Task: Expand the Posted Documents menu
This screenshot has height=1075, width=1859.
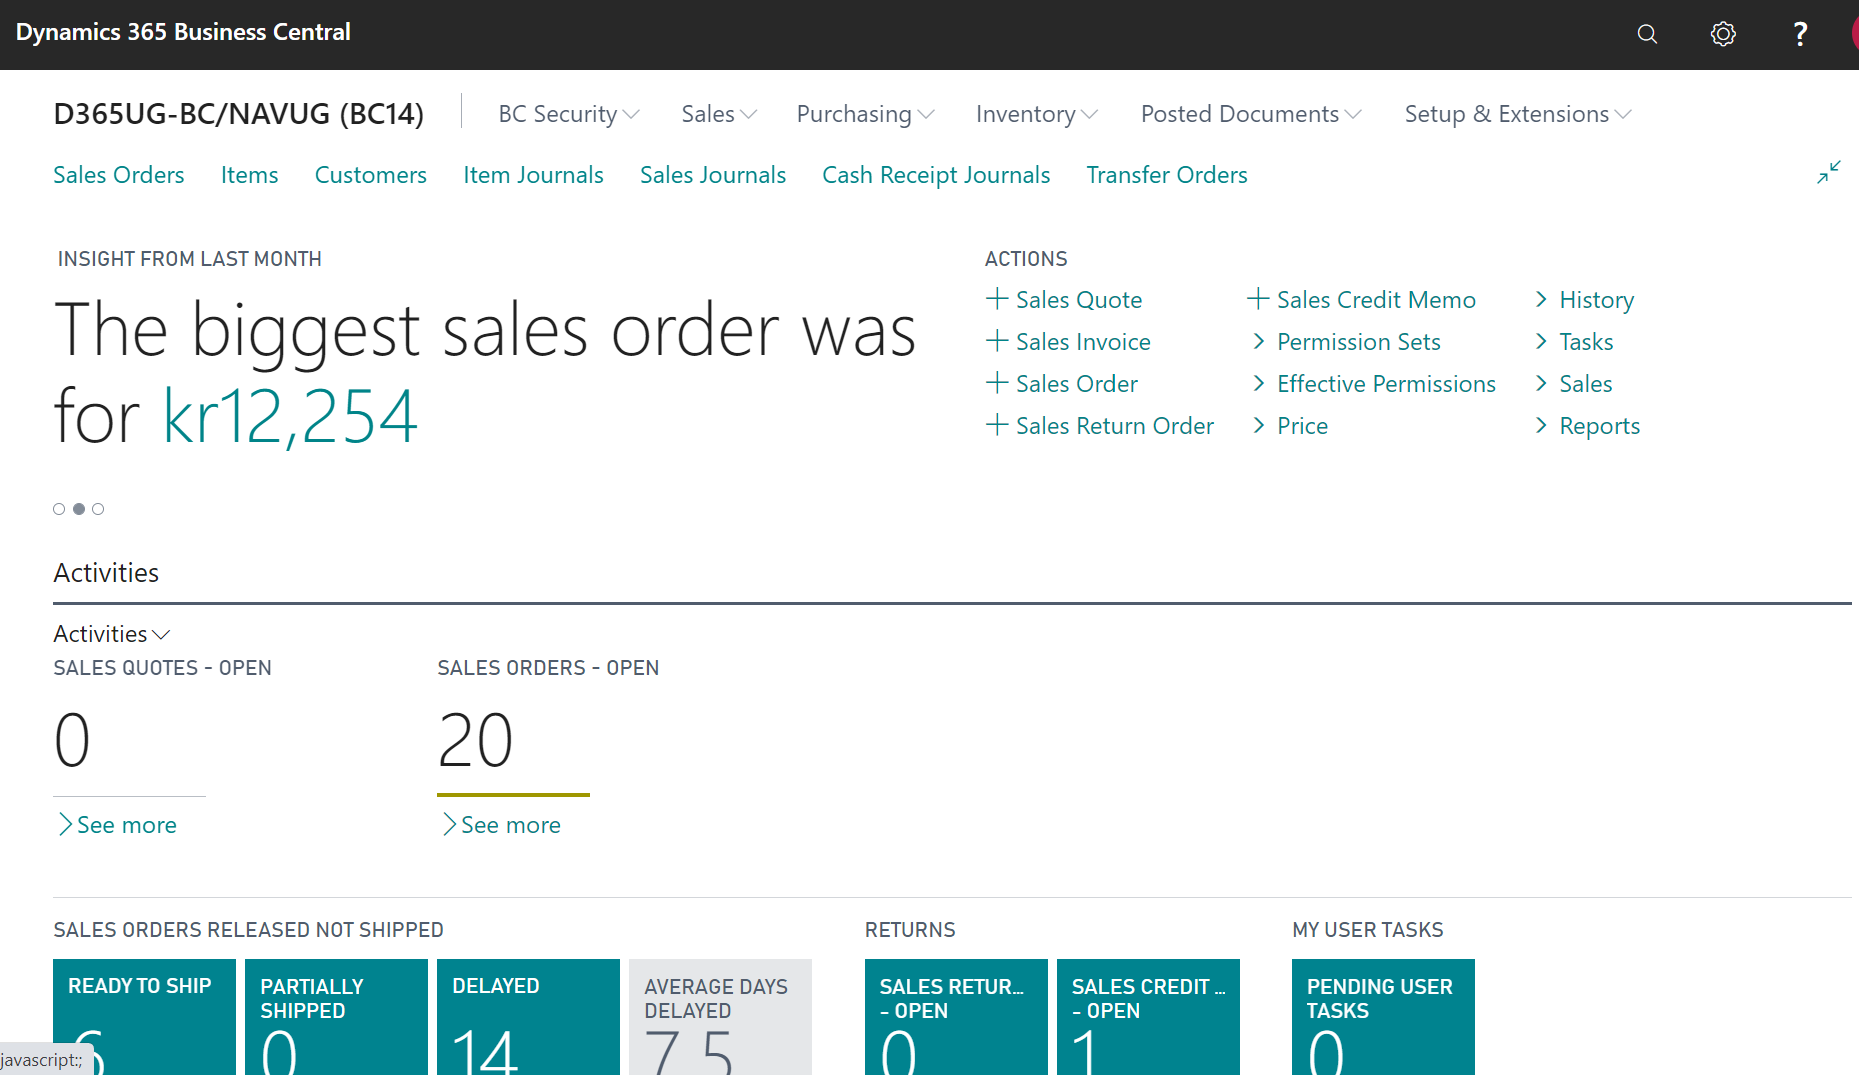Action: [x=1251, y=114]
